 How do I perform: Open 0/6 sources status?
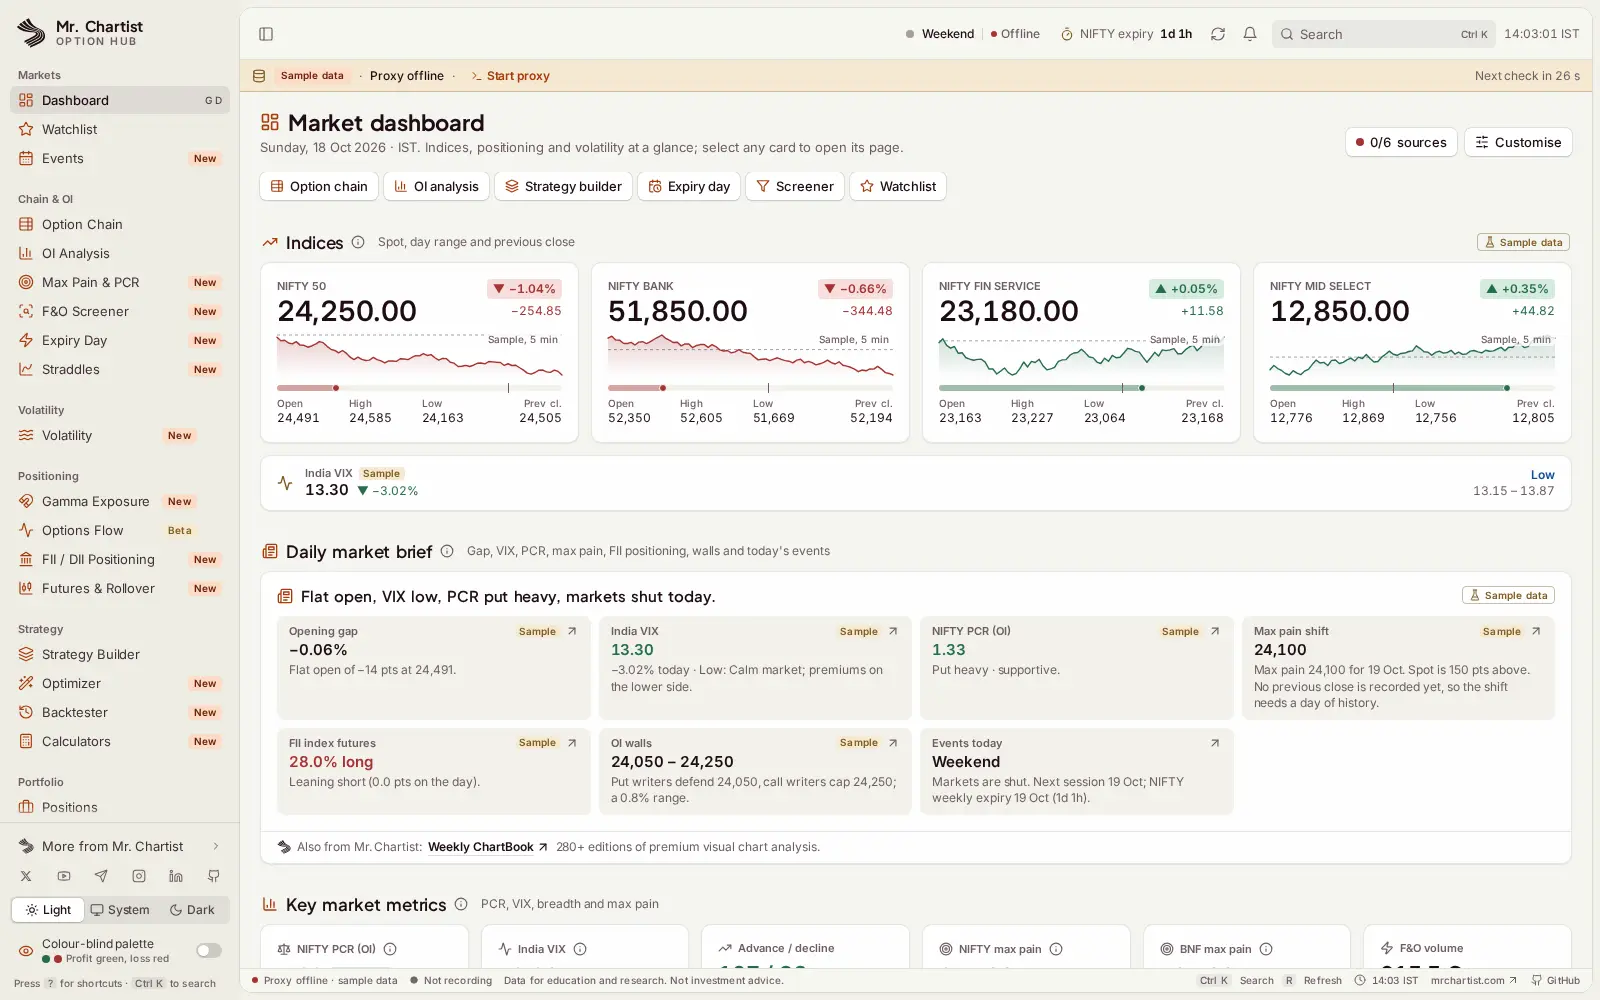point(1401,142)
